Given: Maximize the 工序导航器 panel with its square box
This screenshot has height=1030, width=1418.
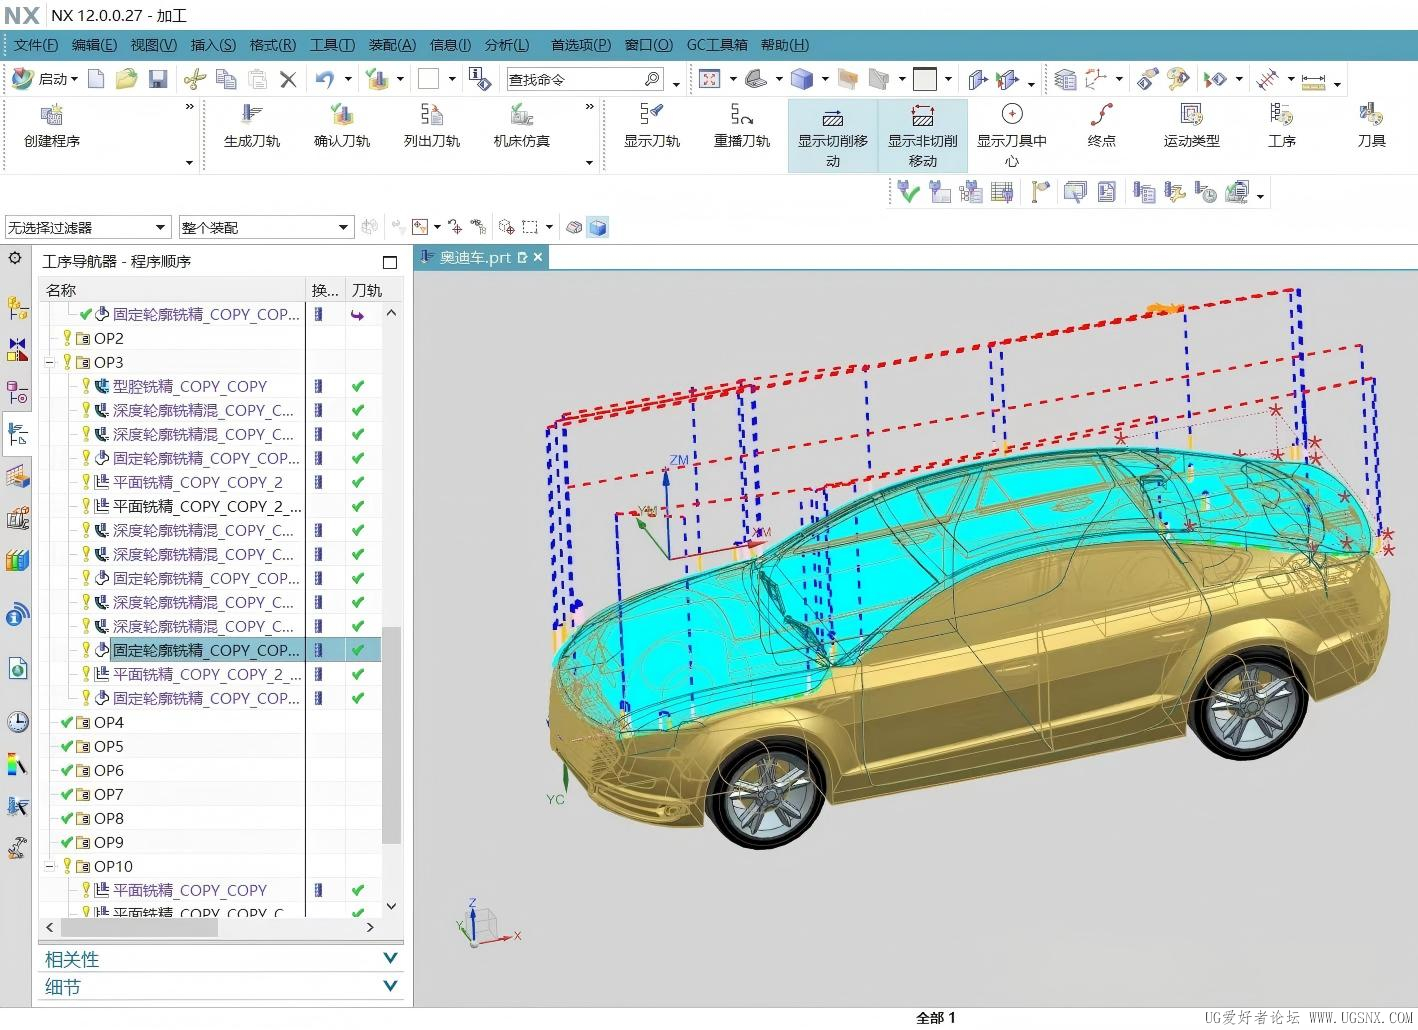Looking at the screenshot, I should point(390,262).
